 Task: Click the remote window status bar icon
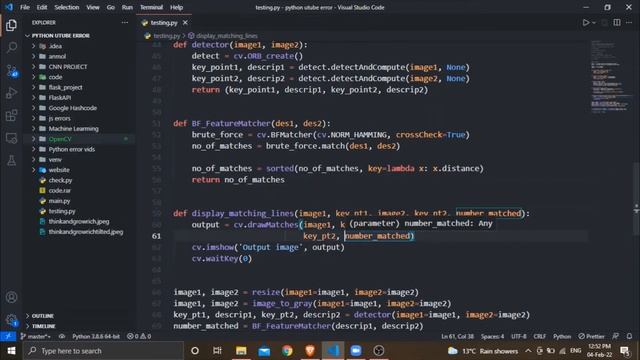[8, 336]
